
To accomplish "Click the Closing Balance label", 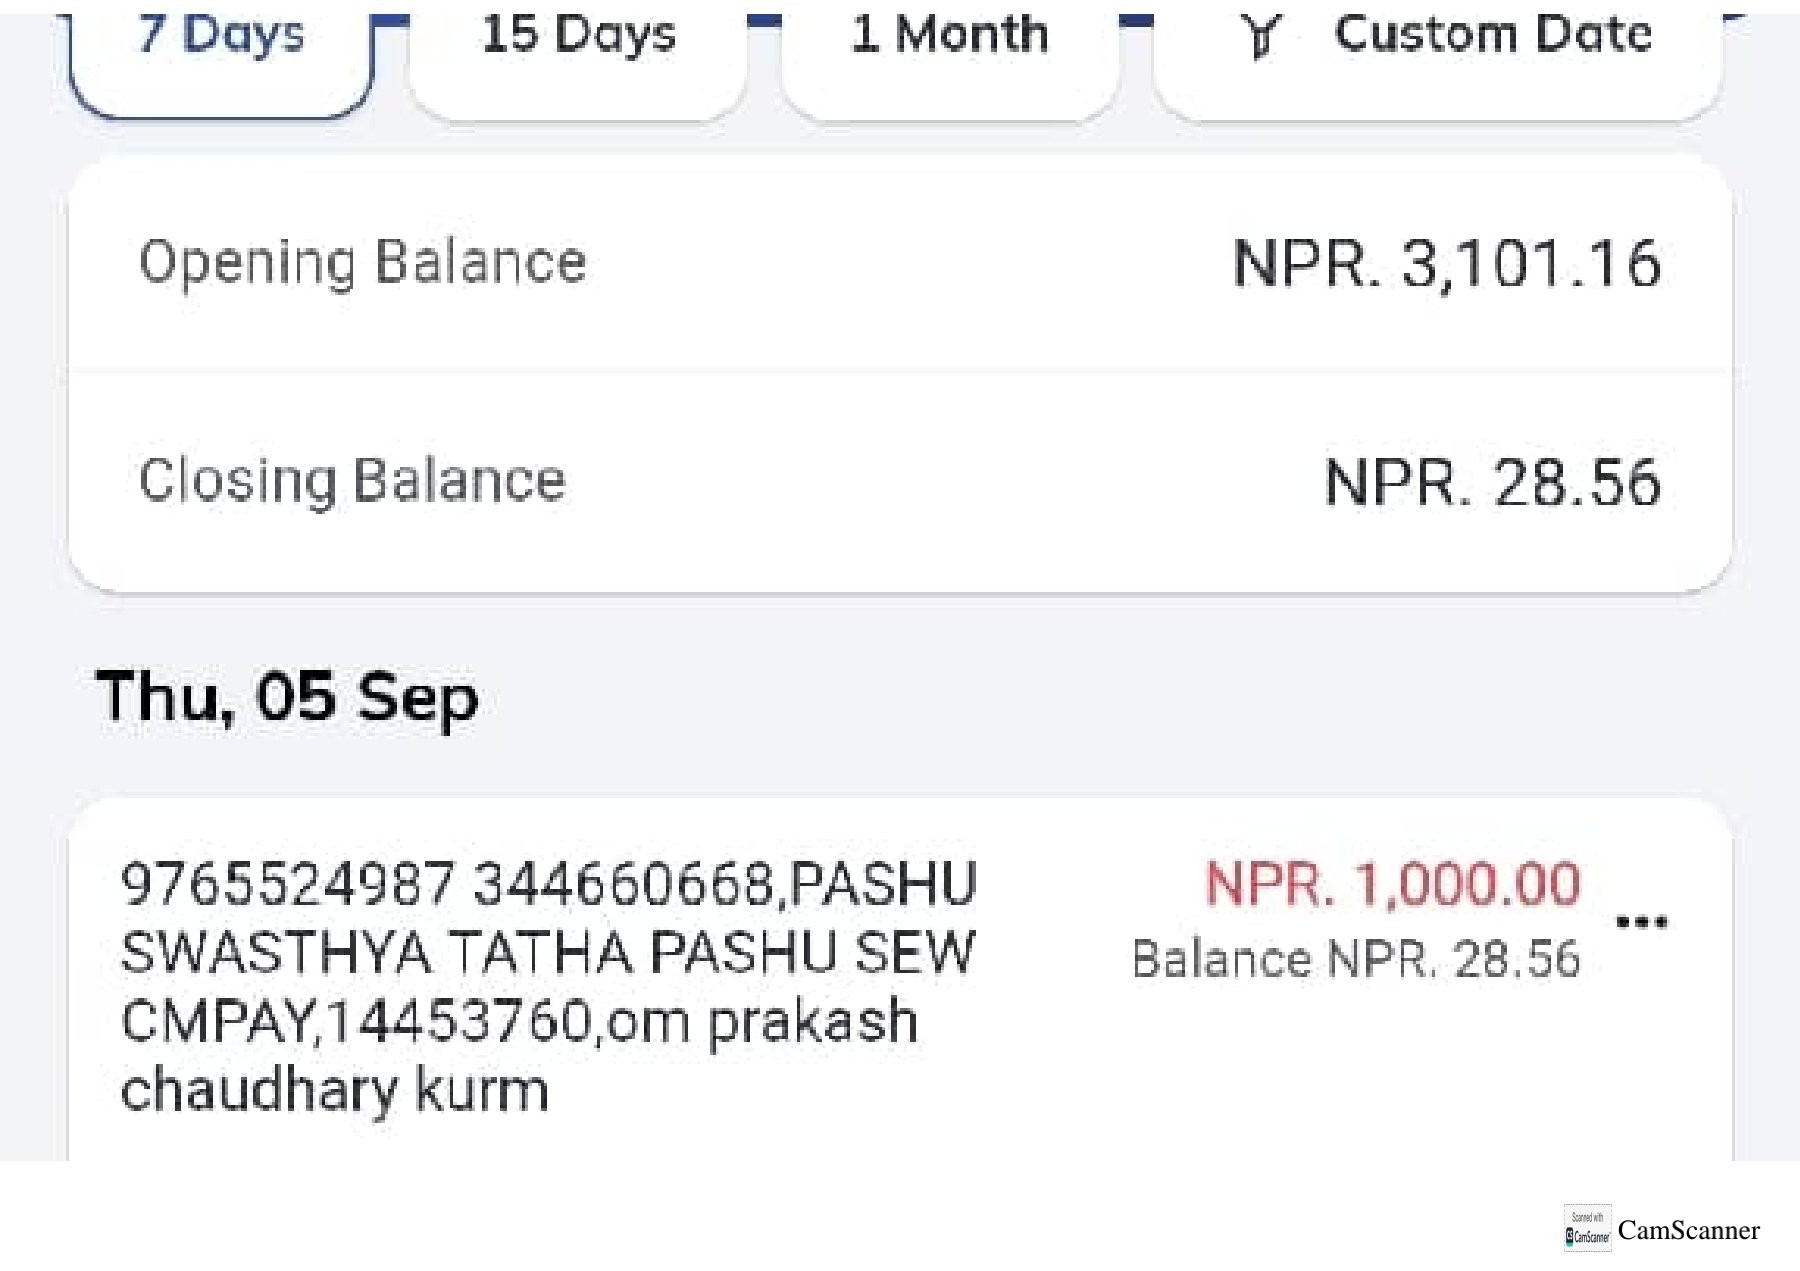I will [x=352, y=480].
